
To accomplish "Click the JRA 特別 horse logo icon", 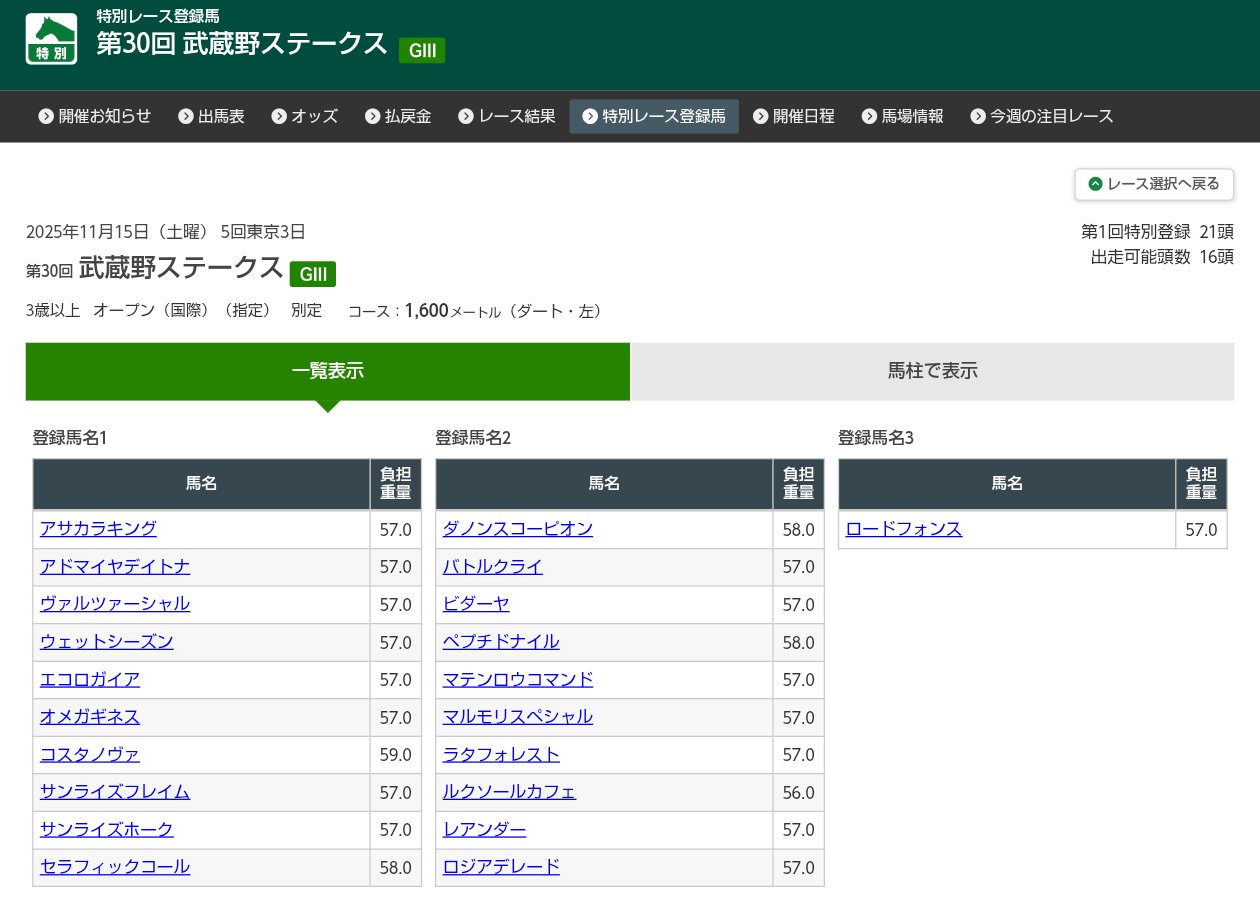I will 51,39.
